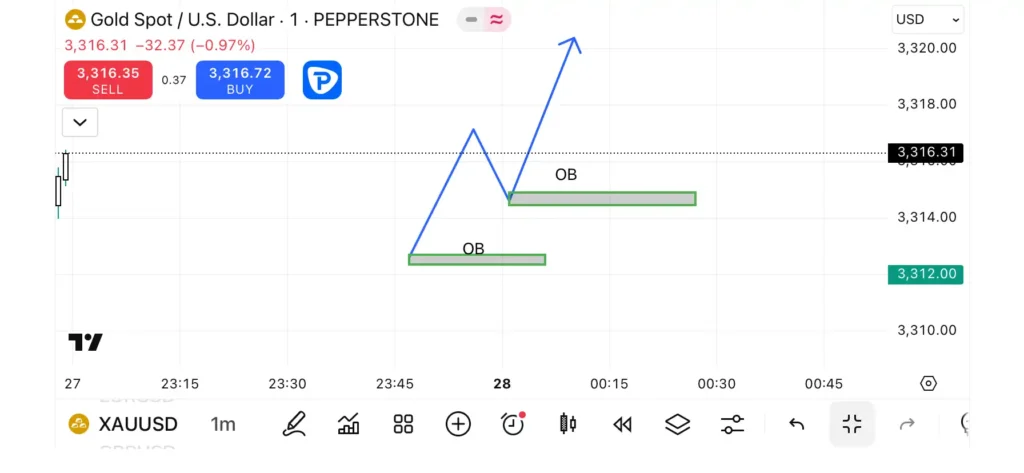1024x473 pixels.
Task: Select the XAUUSD symbol tab
Action: [123, 425]
